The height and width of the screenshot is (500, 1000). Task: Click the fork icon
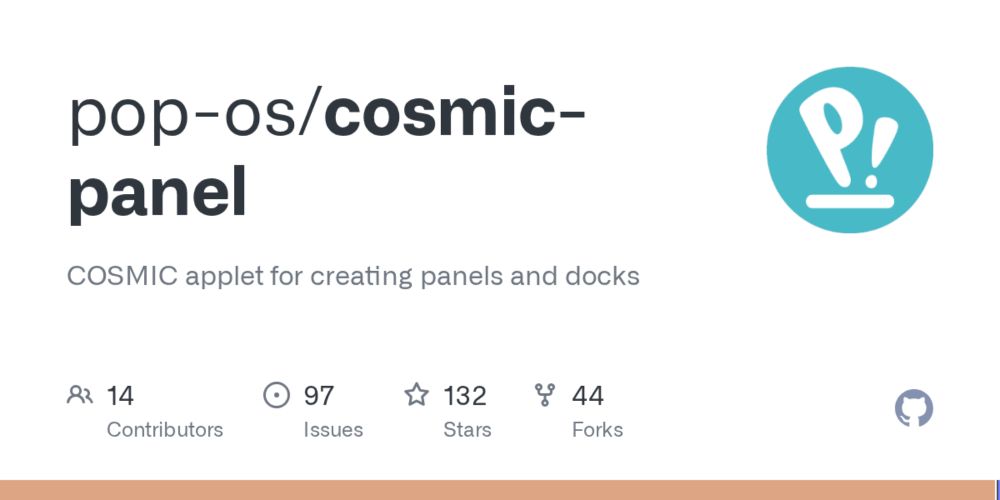click(545, 395)
